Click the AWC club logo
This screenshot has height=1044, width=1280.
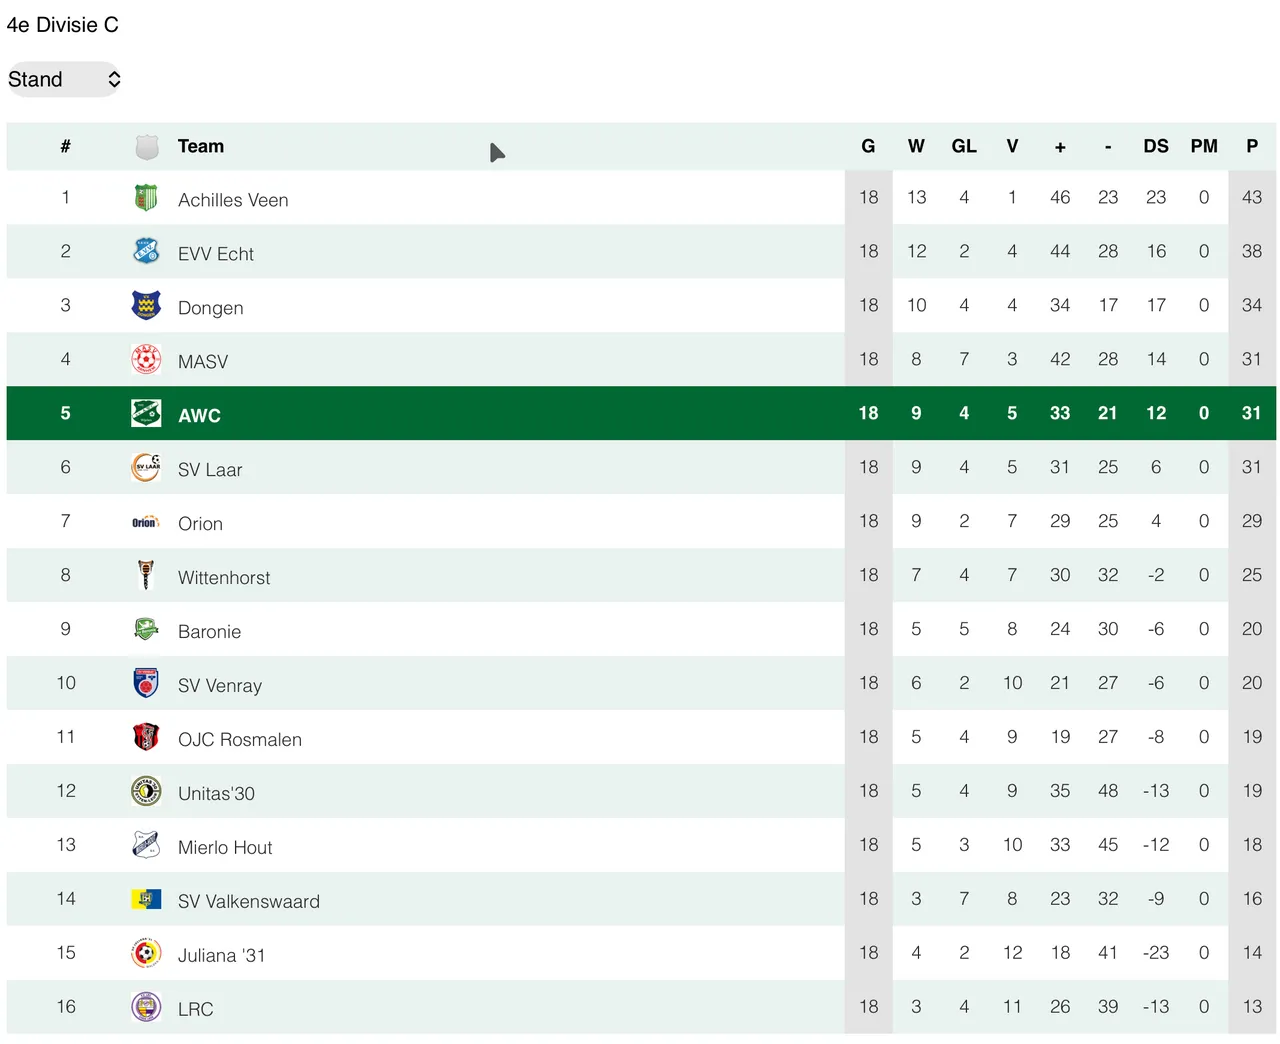pyautogui.click(x=146, y=413)
